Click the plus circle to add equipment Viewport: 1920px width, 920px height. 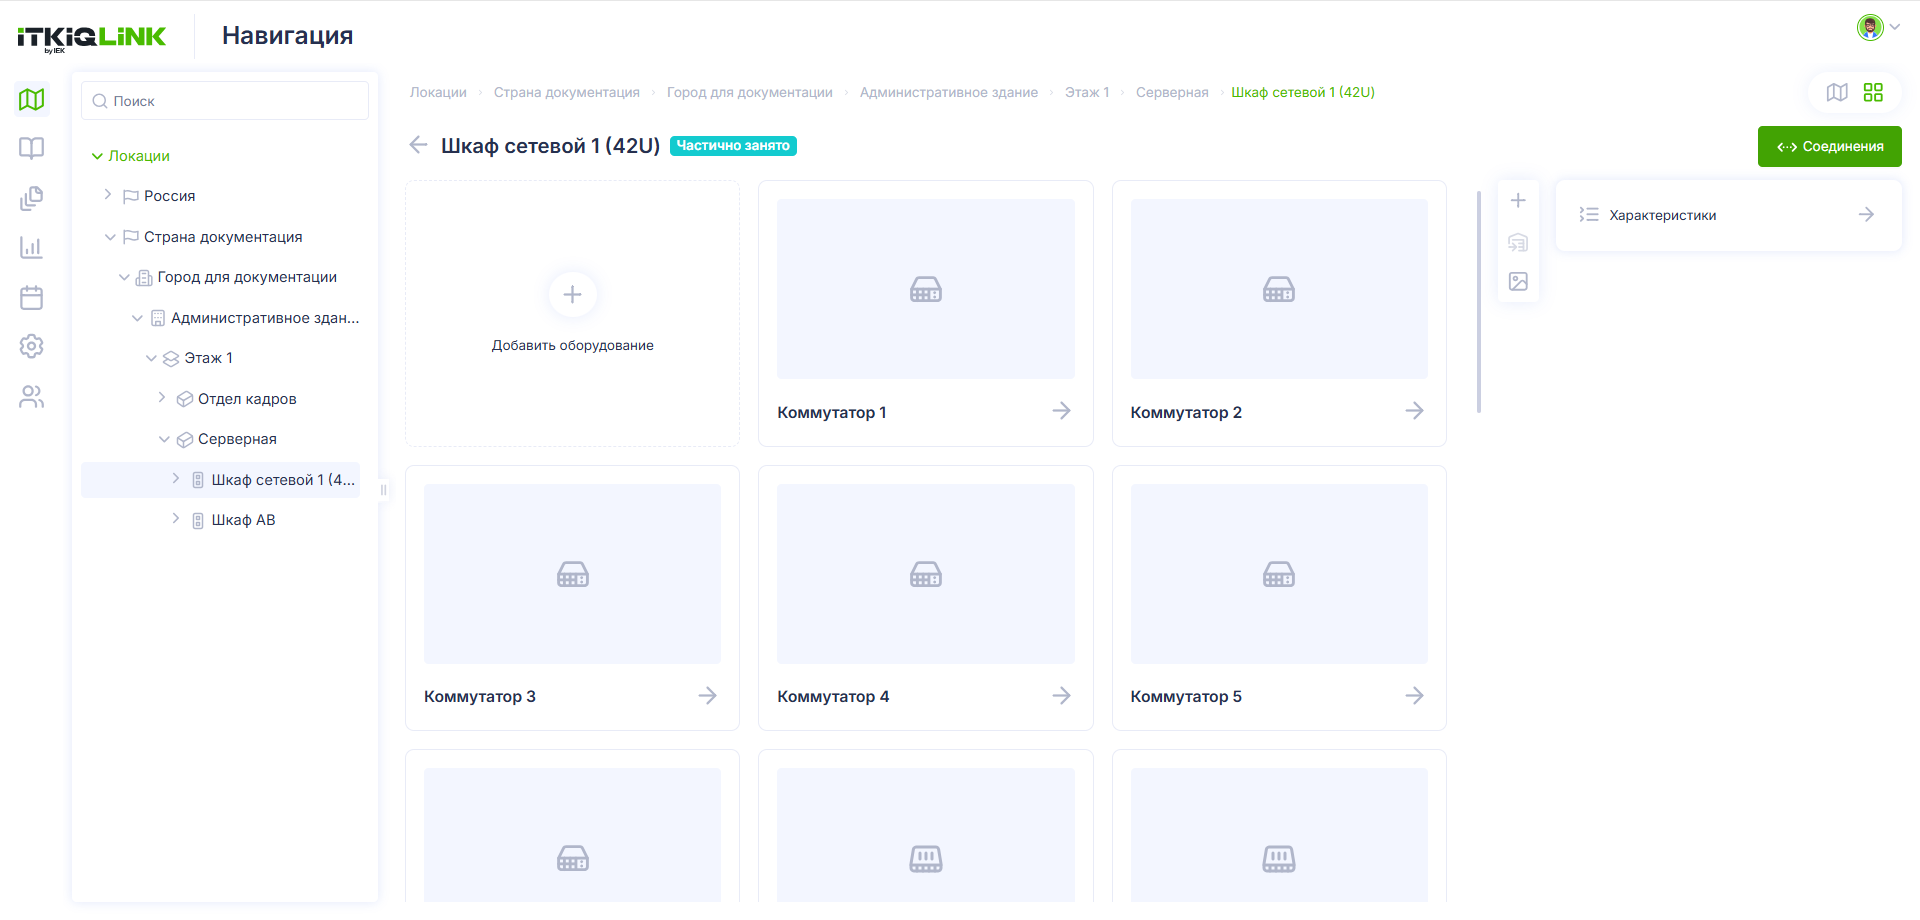coord(573,294)
